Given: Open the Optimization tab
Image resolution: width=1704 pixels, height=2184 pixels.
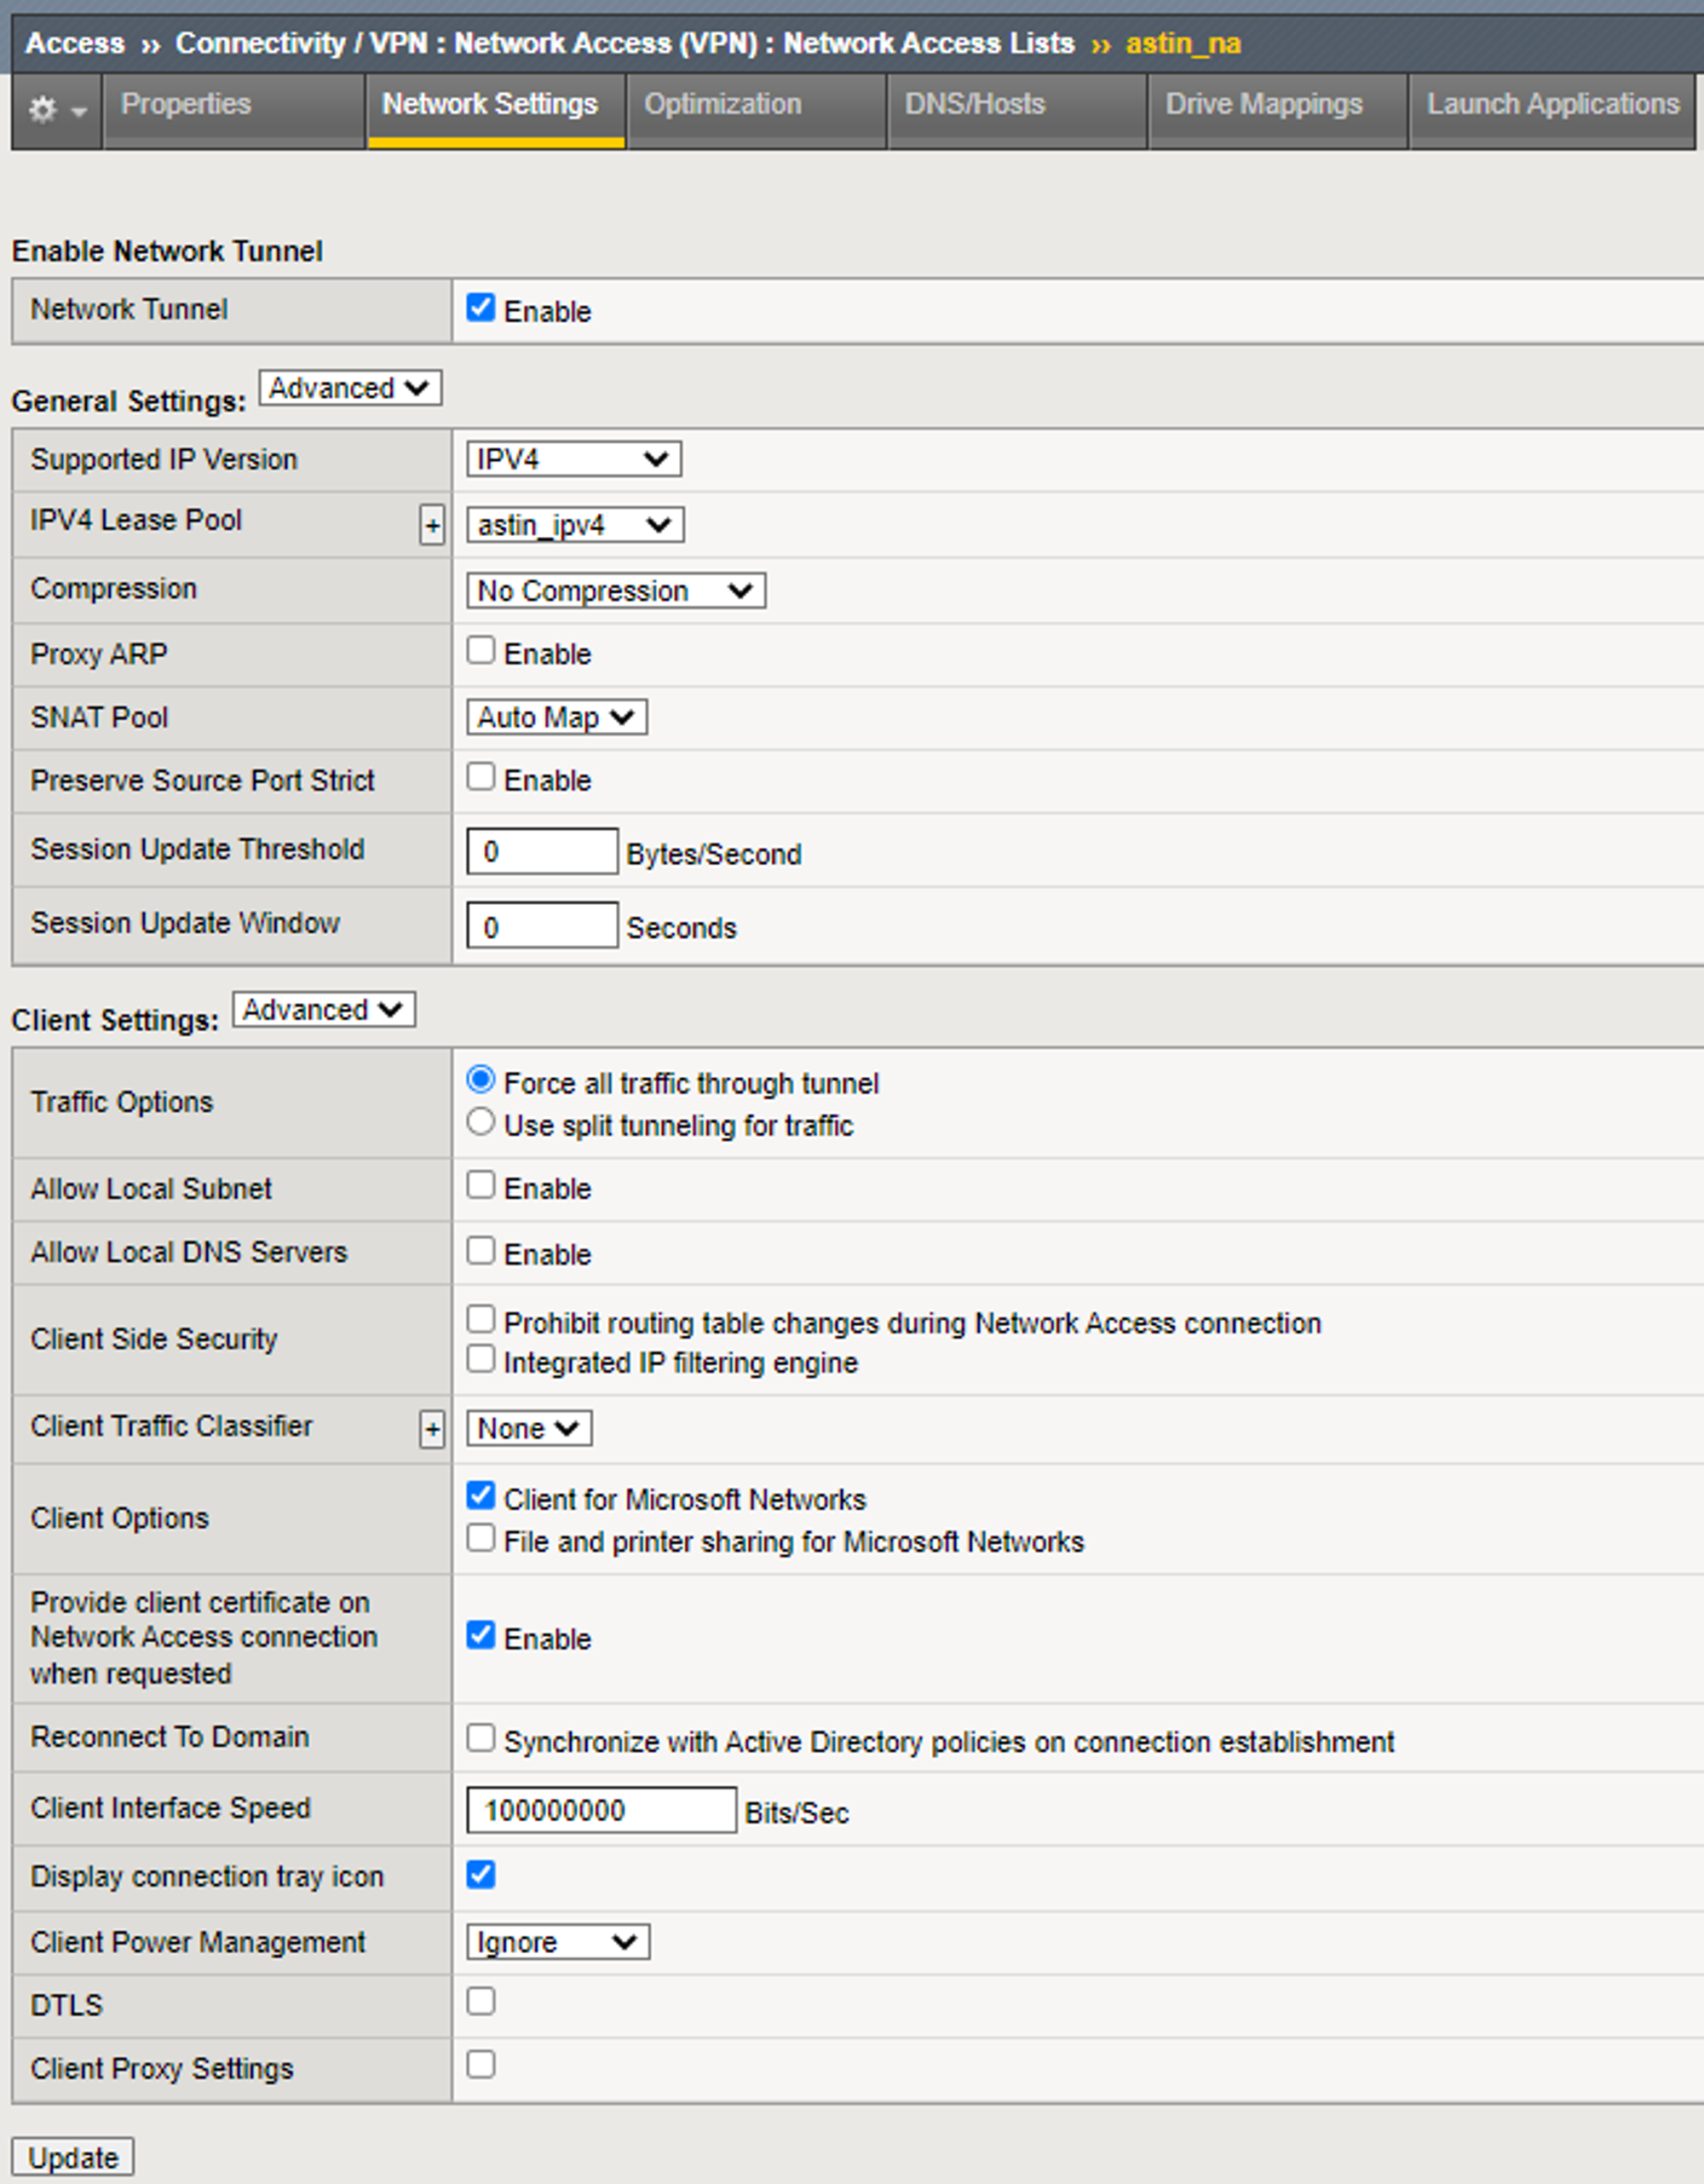Looking at the screenshot, I should [x=755, y=110].
